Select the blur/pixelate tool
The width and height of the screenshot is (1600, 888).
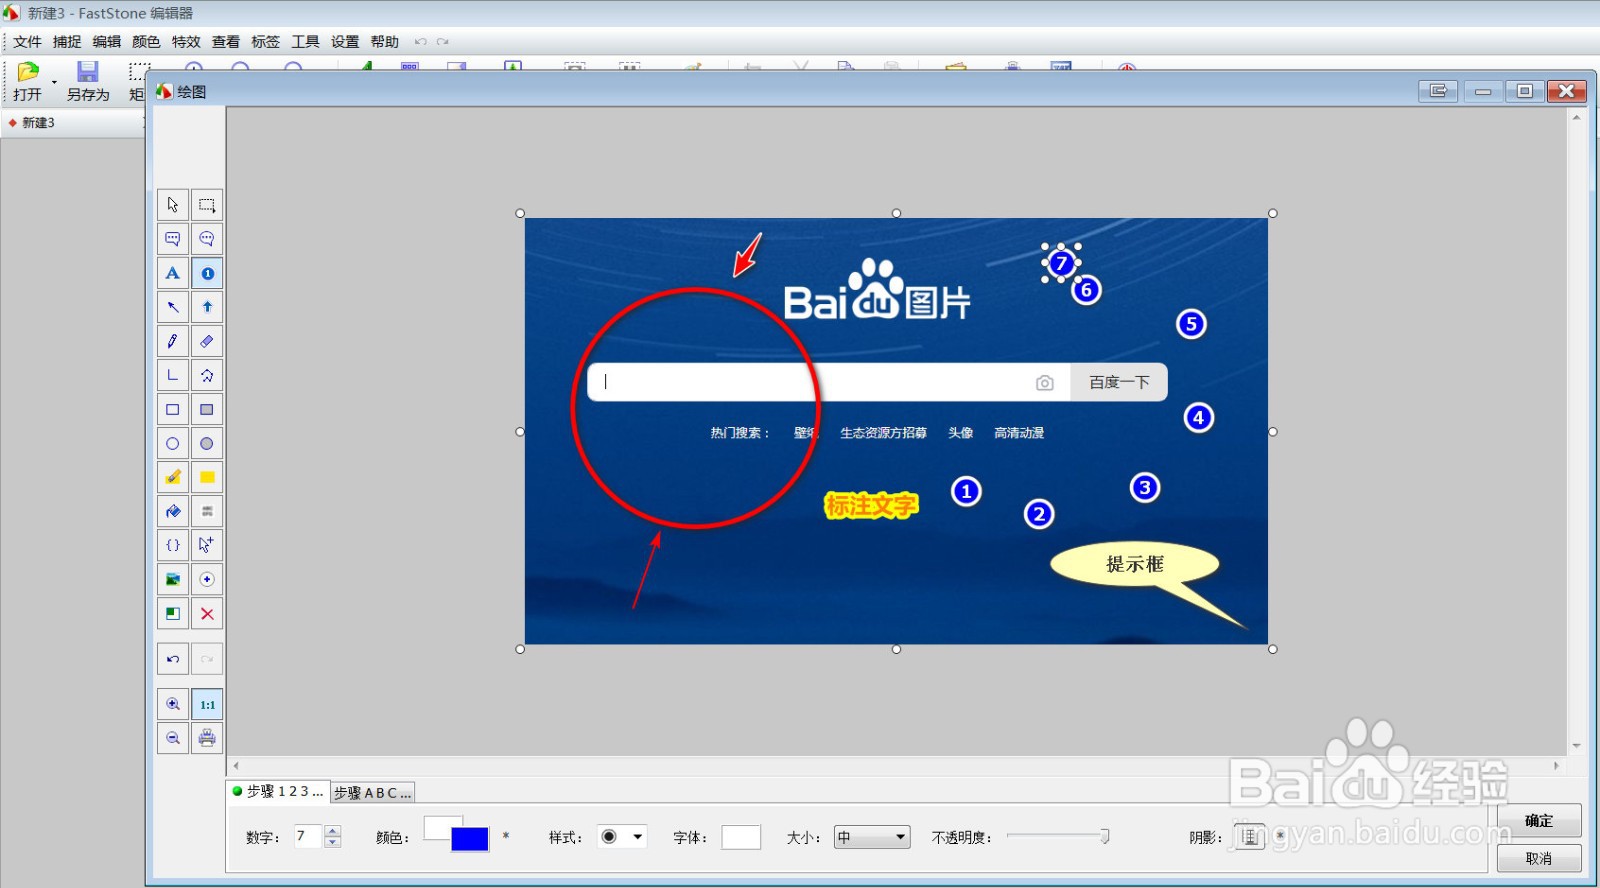[207, 511]
